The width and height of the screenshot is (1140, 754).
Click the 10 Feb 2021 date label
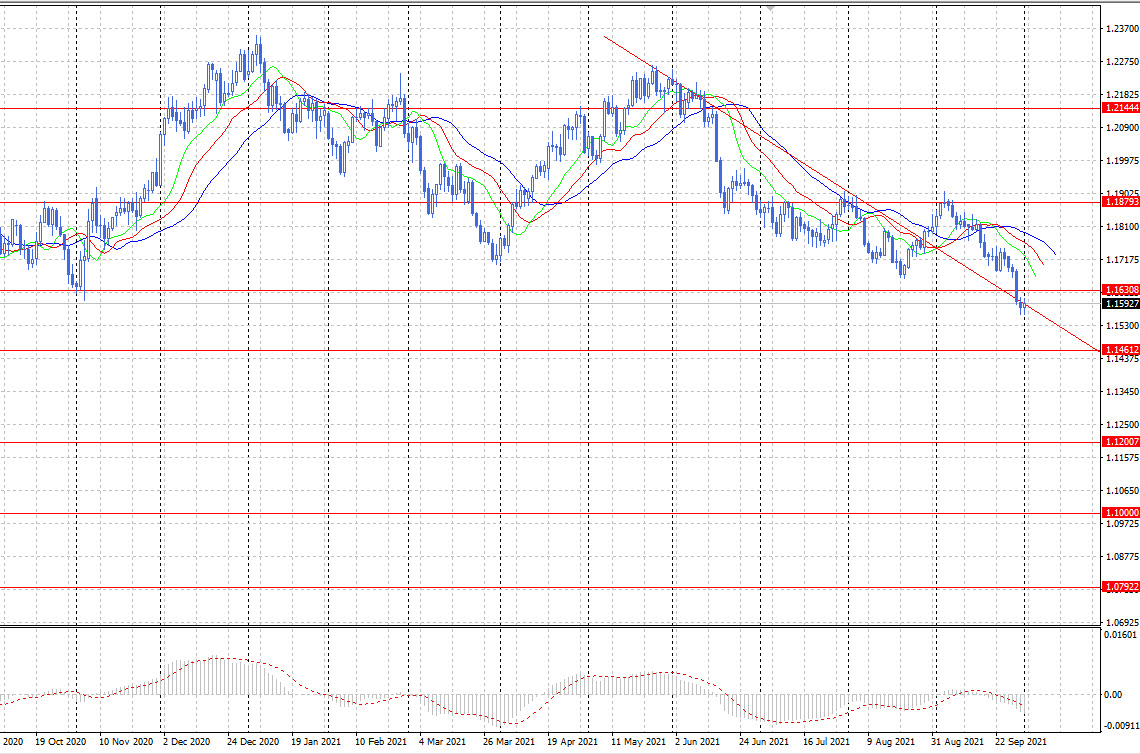coord(381,742)
